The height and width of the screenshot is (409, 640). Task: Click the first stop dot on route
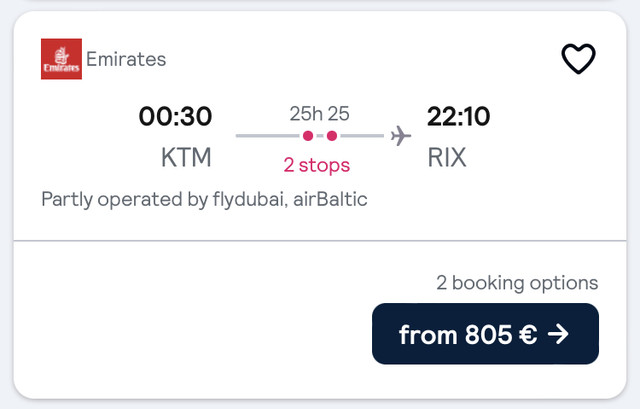tap(308, 135)
